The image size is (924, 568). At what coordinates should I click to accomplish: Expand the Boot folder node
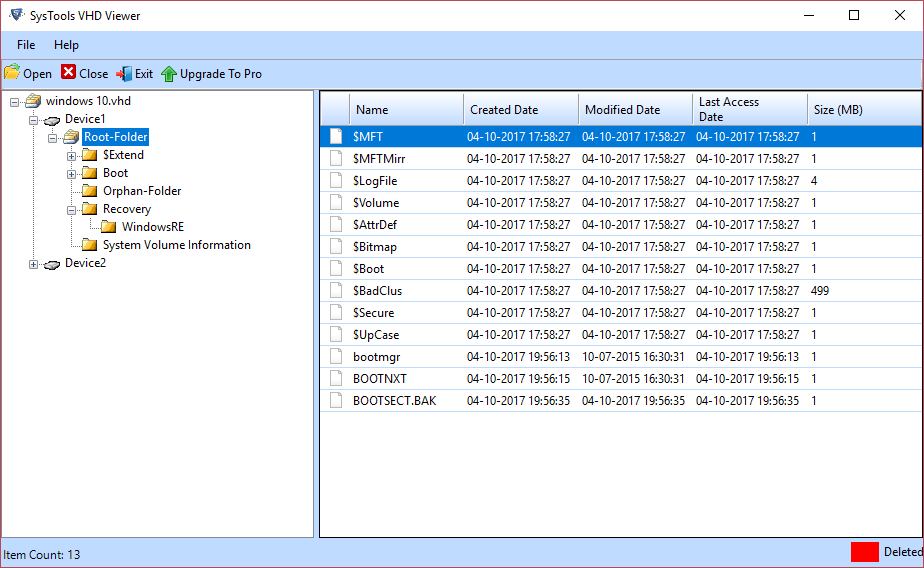71,174
